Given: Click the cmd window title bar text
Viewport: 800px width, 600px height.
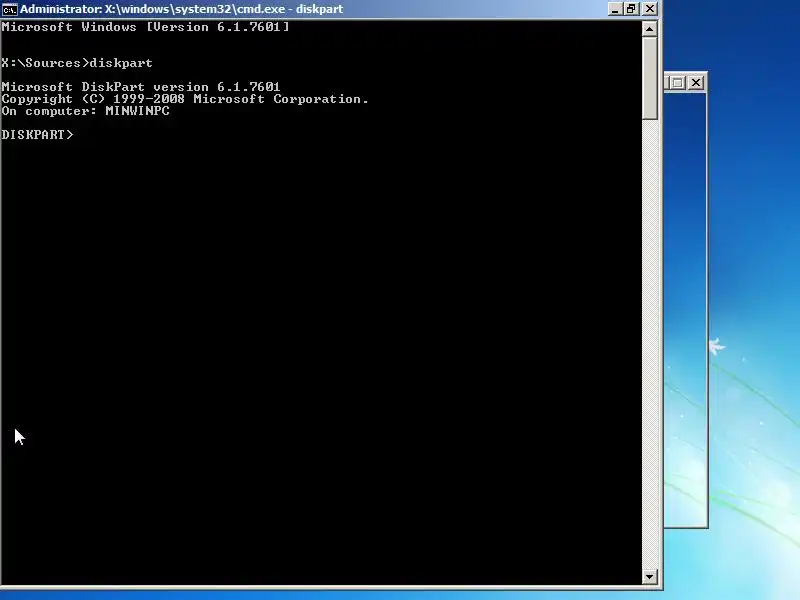Looking at the screenshot, I should pyautogui.click(x=181, y=9).
